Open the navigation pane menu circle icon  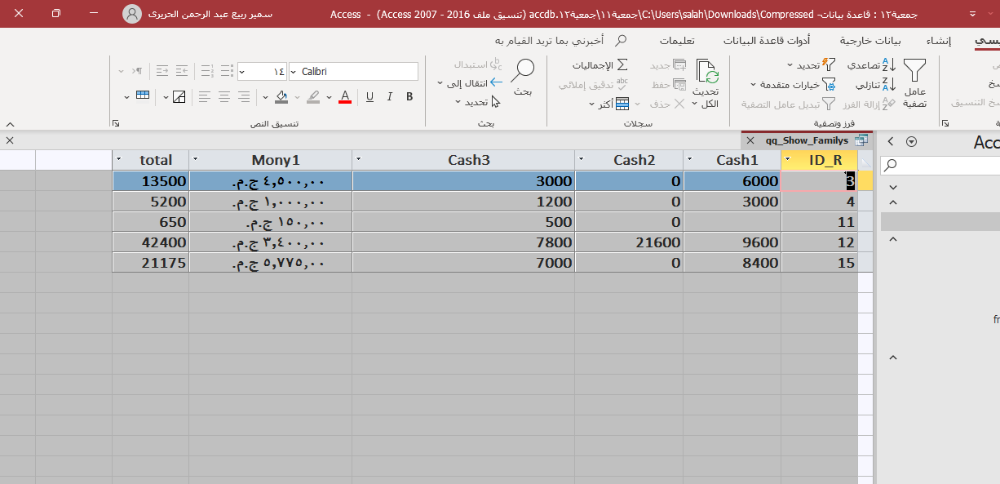click(911, 142)
